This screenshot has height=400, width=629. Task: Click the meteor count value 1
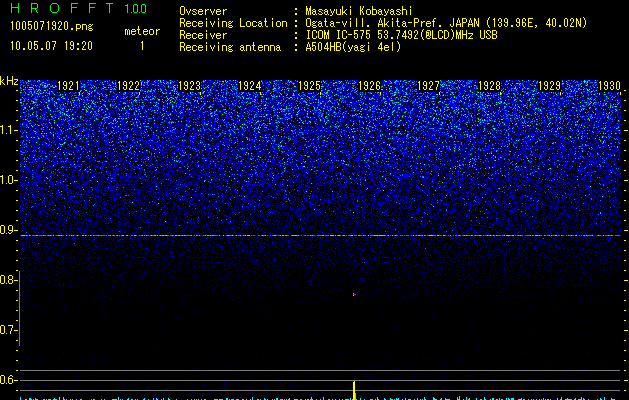coord(142,46)
